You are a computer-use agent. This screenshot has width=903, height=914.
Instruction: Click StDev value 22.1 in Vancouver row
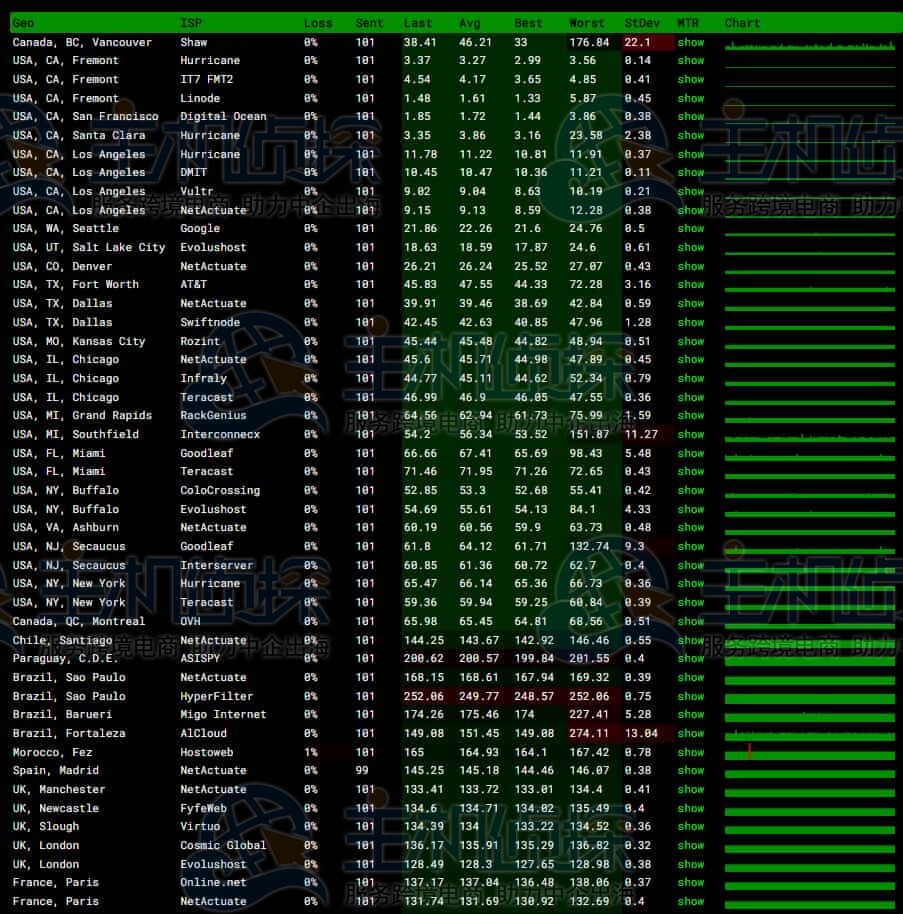pyautogui.click(x=637, y=43)
